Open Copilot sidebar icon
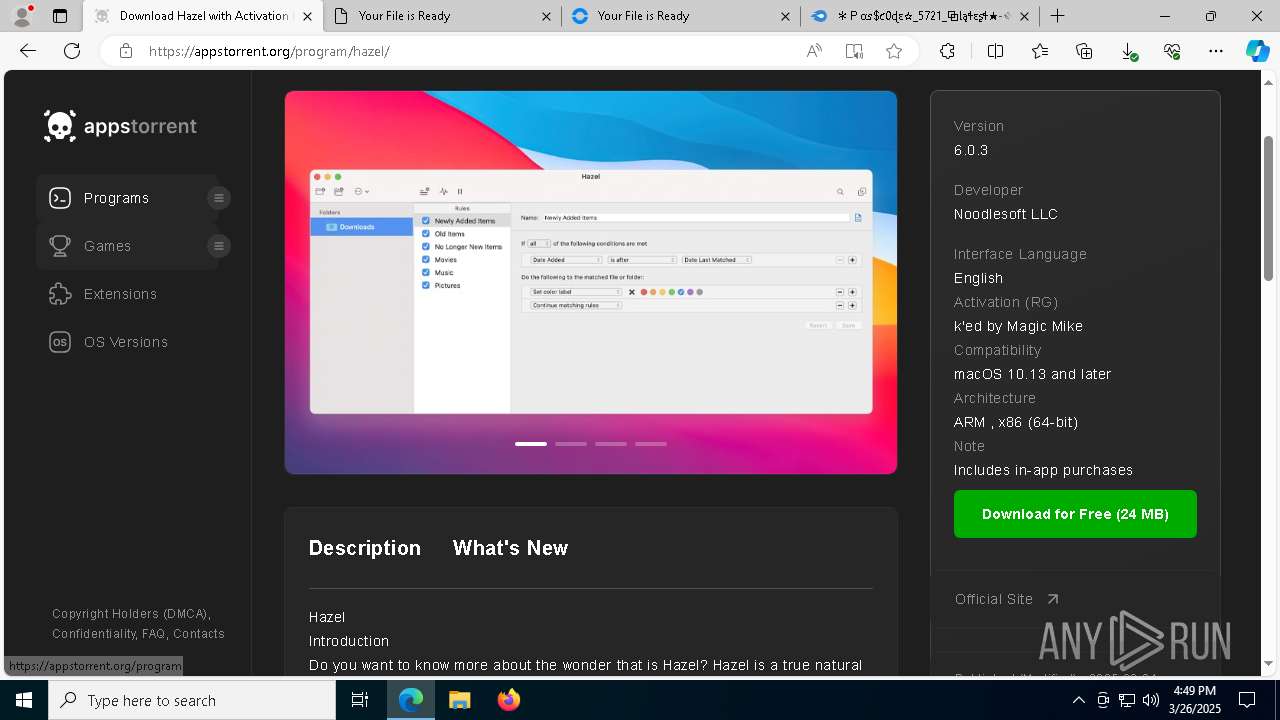 [1257, 51]
